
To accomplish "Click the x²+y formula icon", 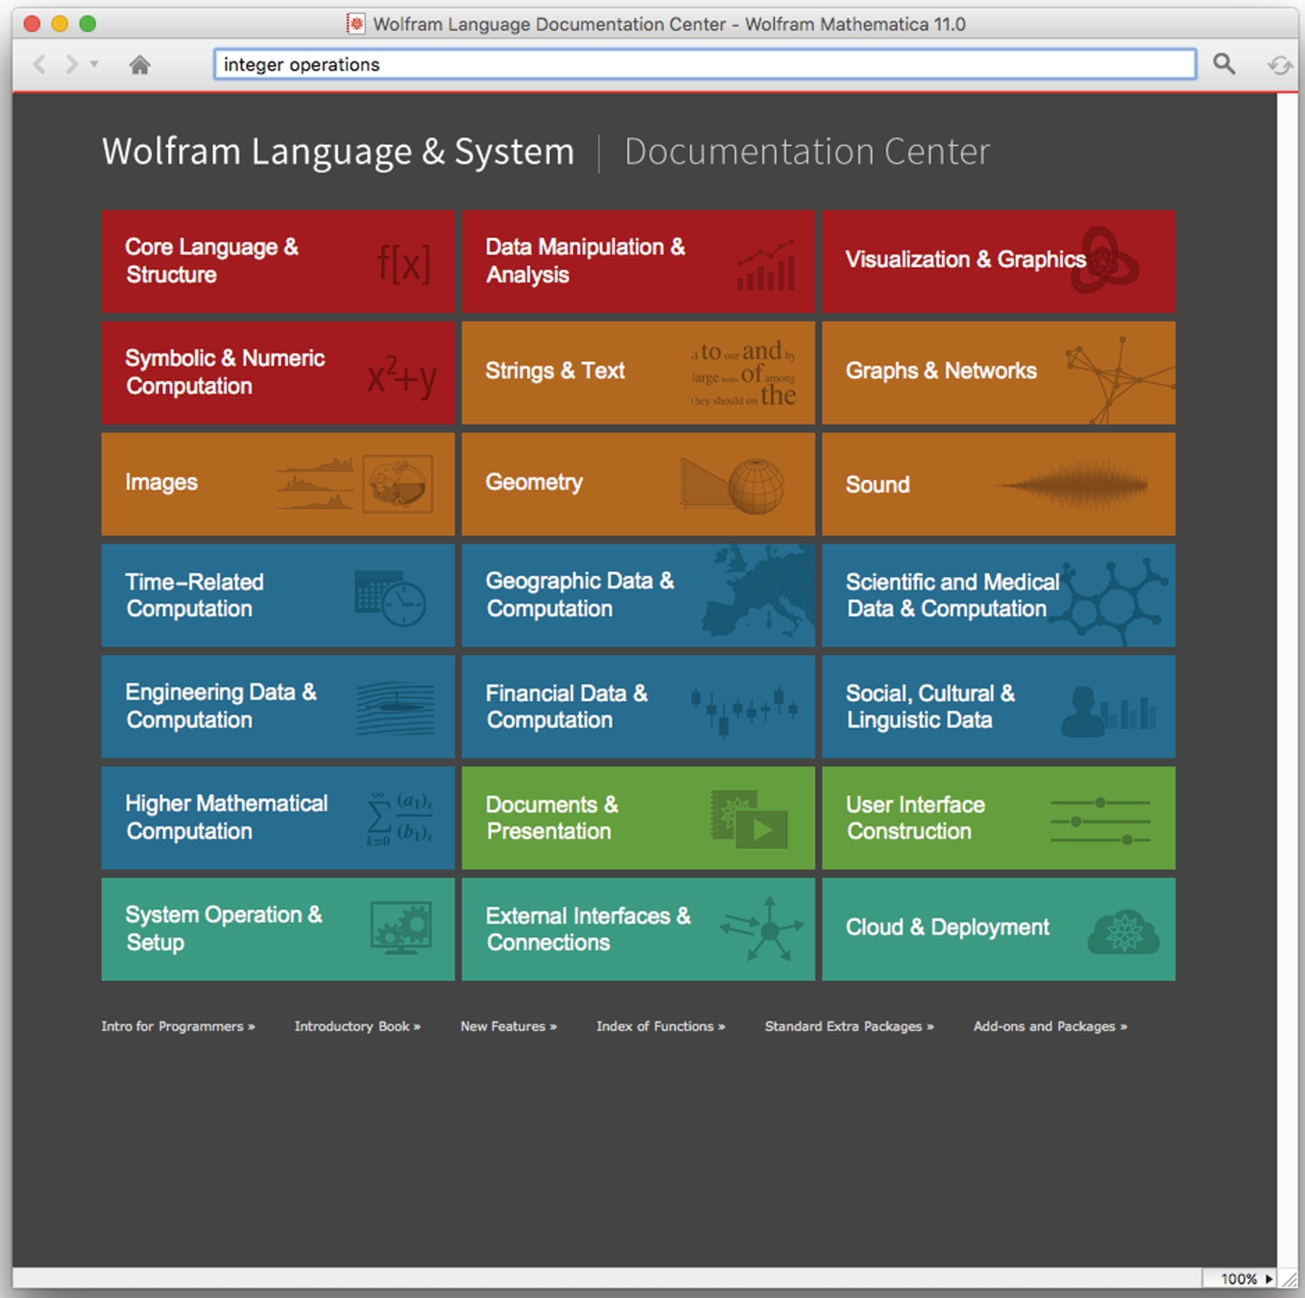I will point(401,376).
